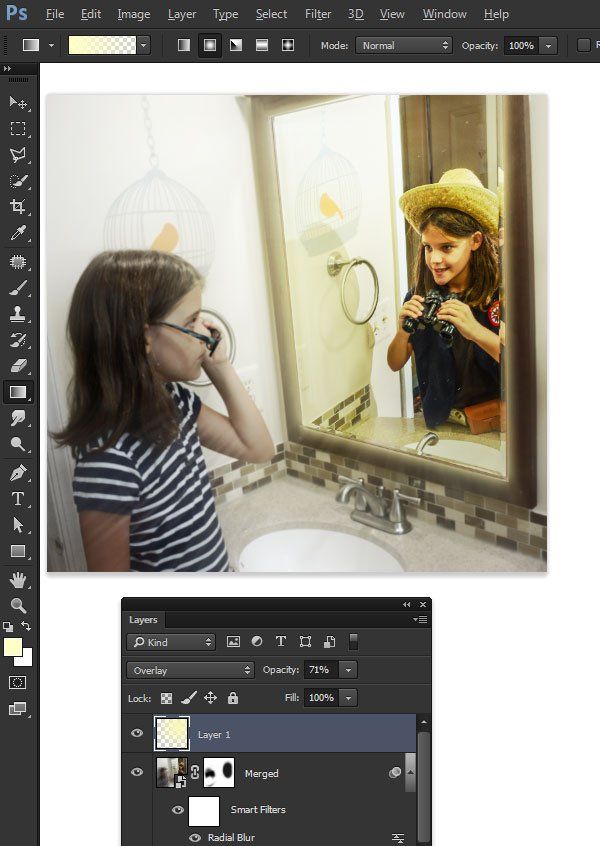The width and height of the screenshot is (600, 846).
Task: Select the Horizontal Type tool
Action: click(18, 499)
